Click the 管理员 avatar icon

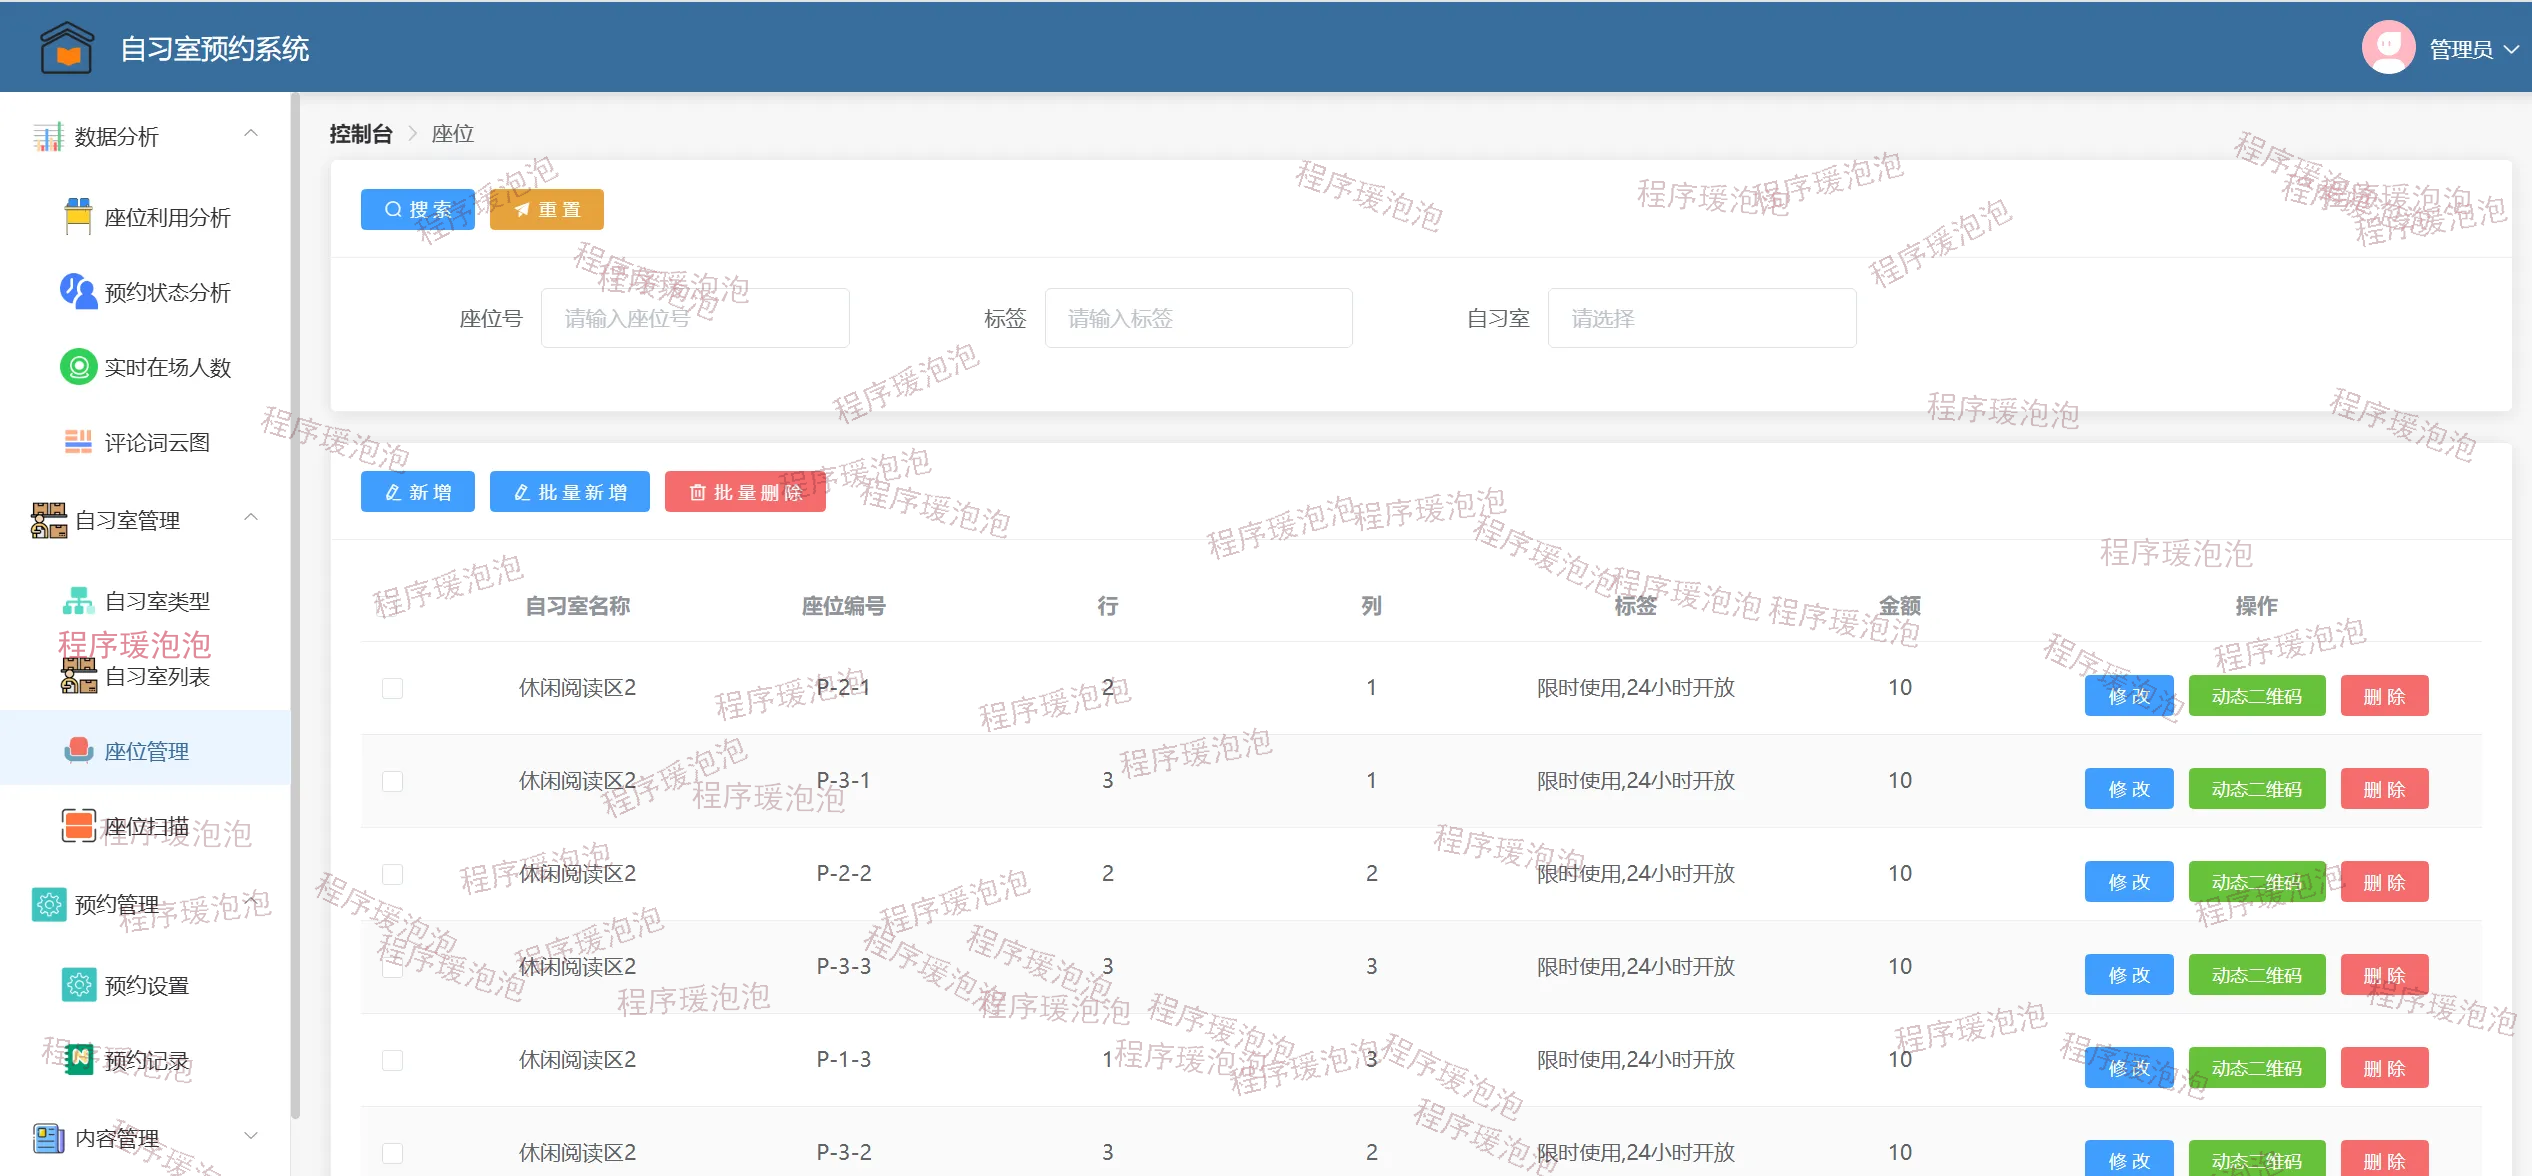[2388, 48]
